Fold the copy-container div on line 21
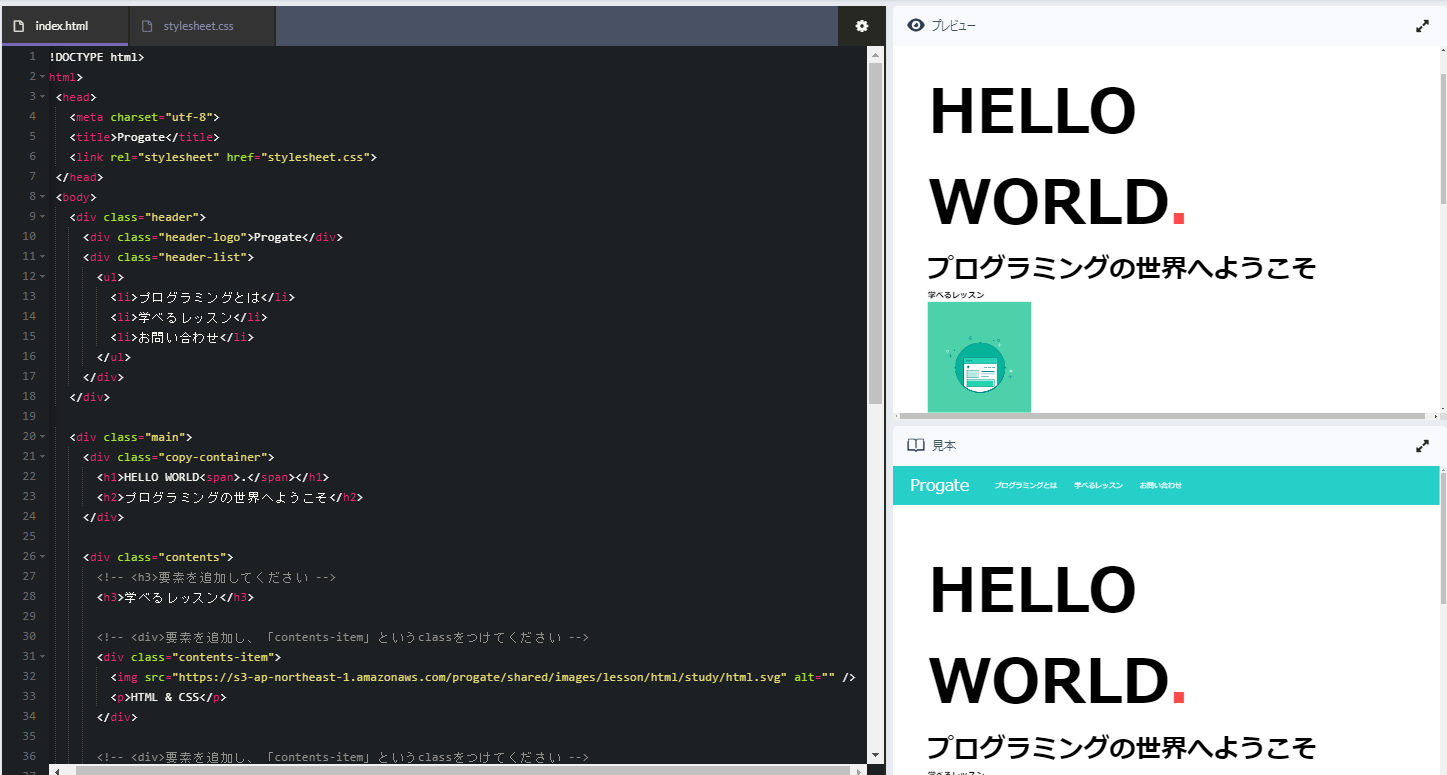Image resolution: width=1447 pixels, height=775 pixels. pyautogui.click(x=42, y=457)
